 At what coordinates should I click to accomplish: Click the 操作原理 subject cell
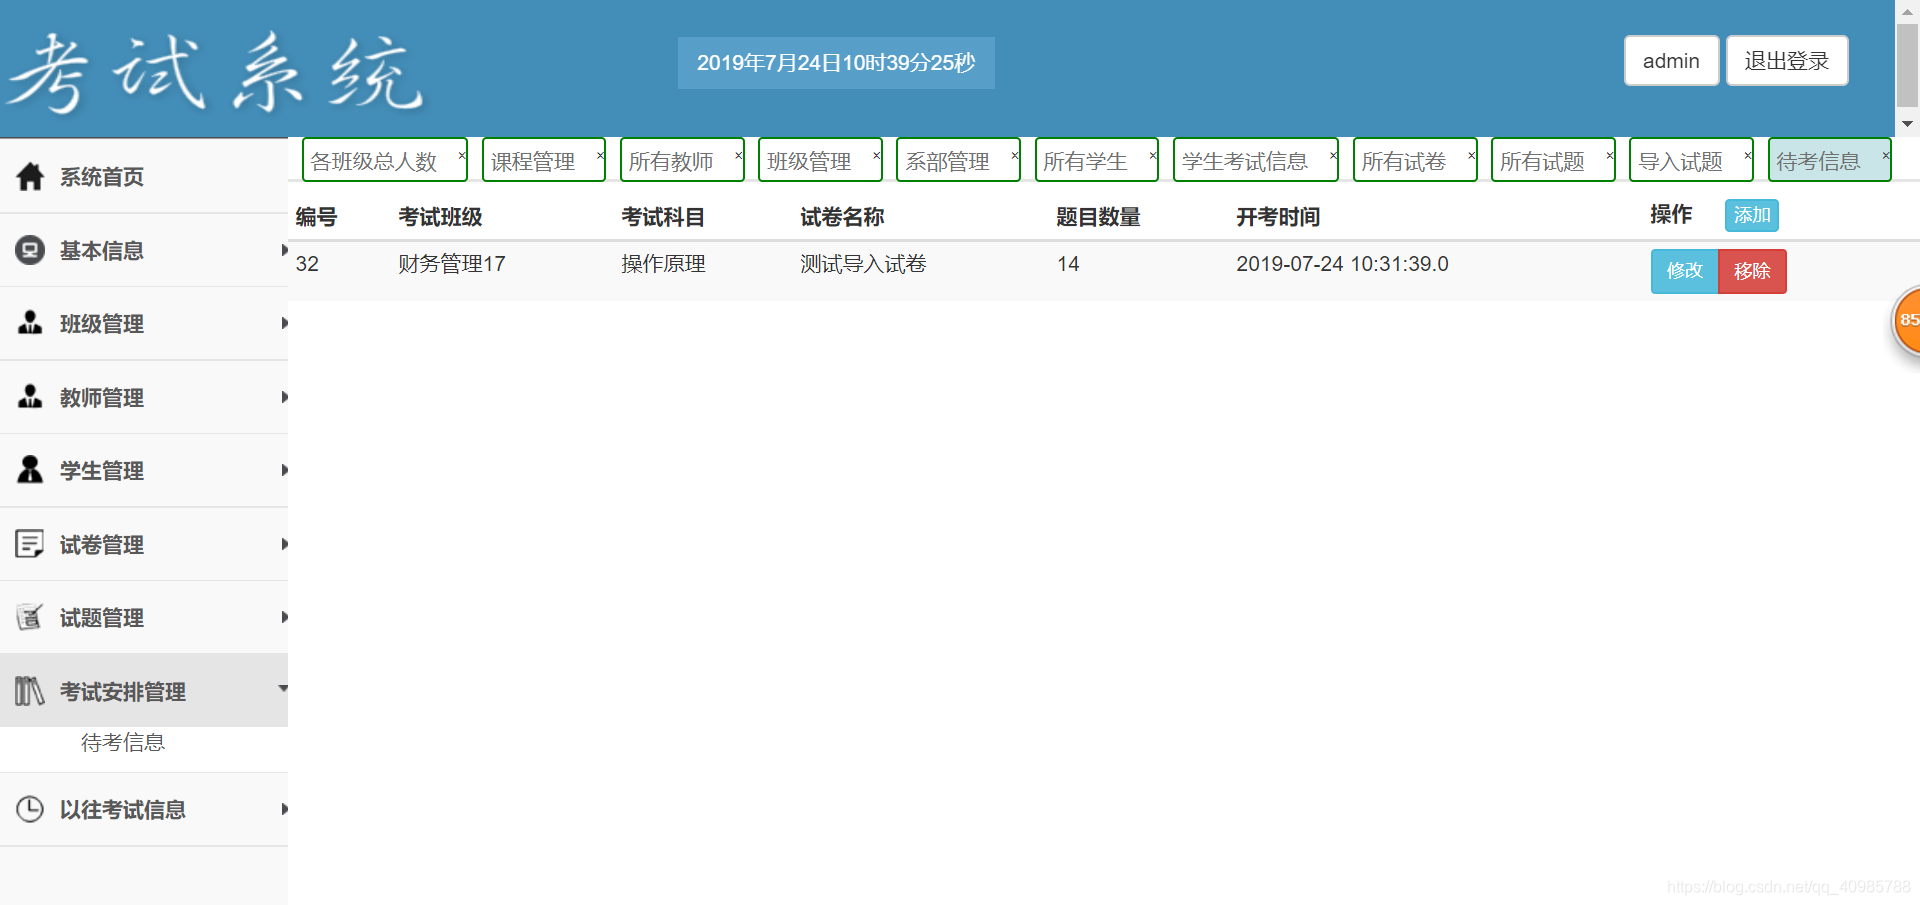(663, 264)
